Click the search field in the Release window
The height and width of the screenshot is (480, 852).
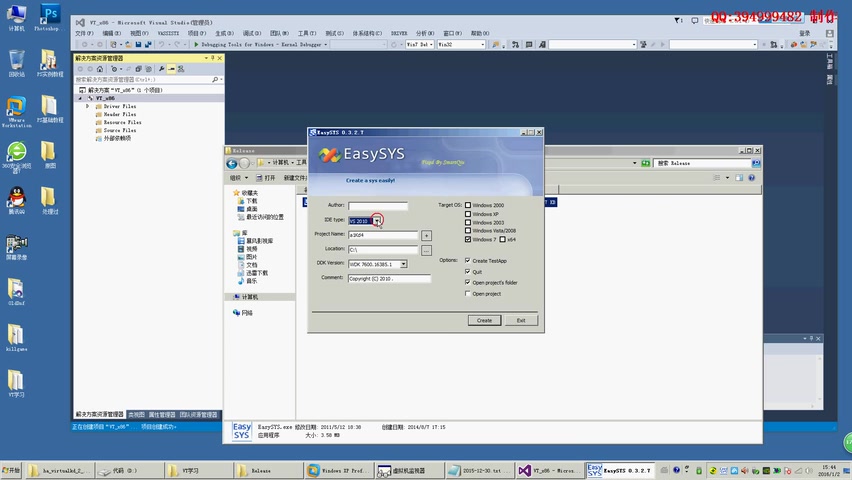(x=702, y=163)
